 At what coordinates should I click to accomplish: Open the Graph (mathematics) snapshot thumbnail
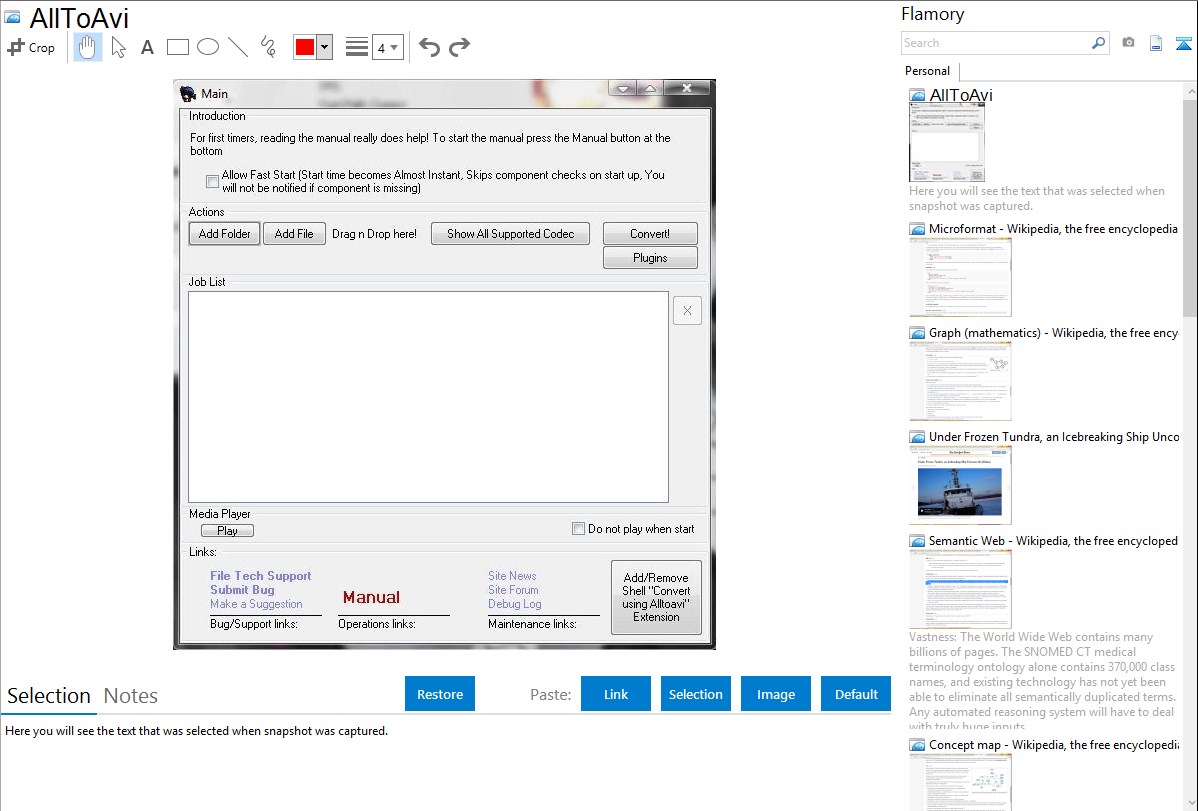(x=960, y=381)
